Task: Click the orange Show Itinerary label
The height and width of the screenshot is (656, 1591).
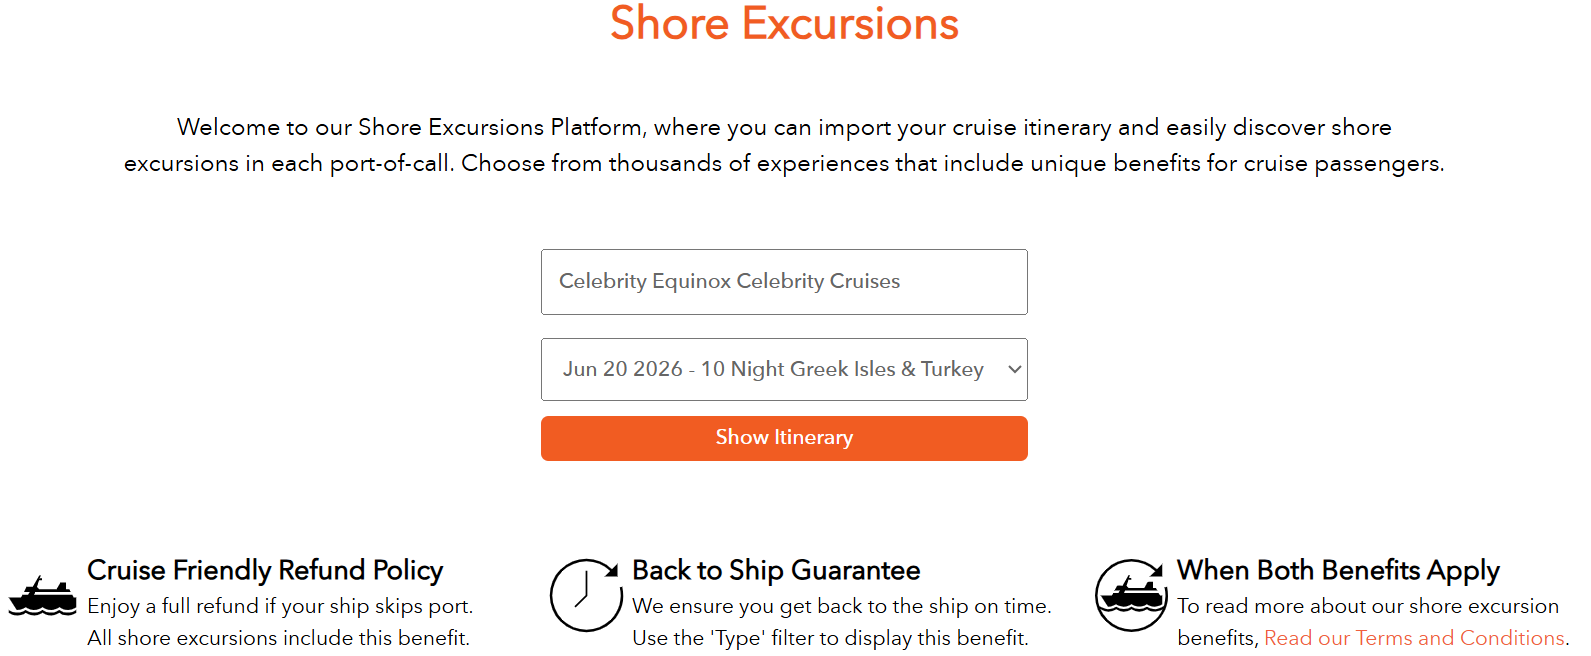Action: click(x=784, y=437)
